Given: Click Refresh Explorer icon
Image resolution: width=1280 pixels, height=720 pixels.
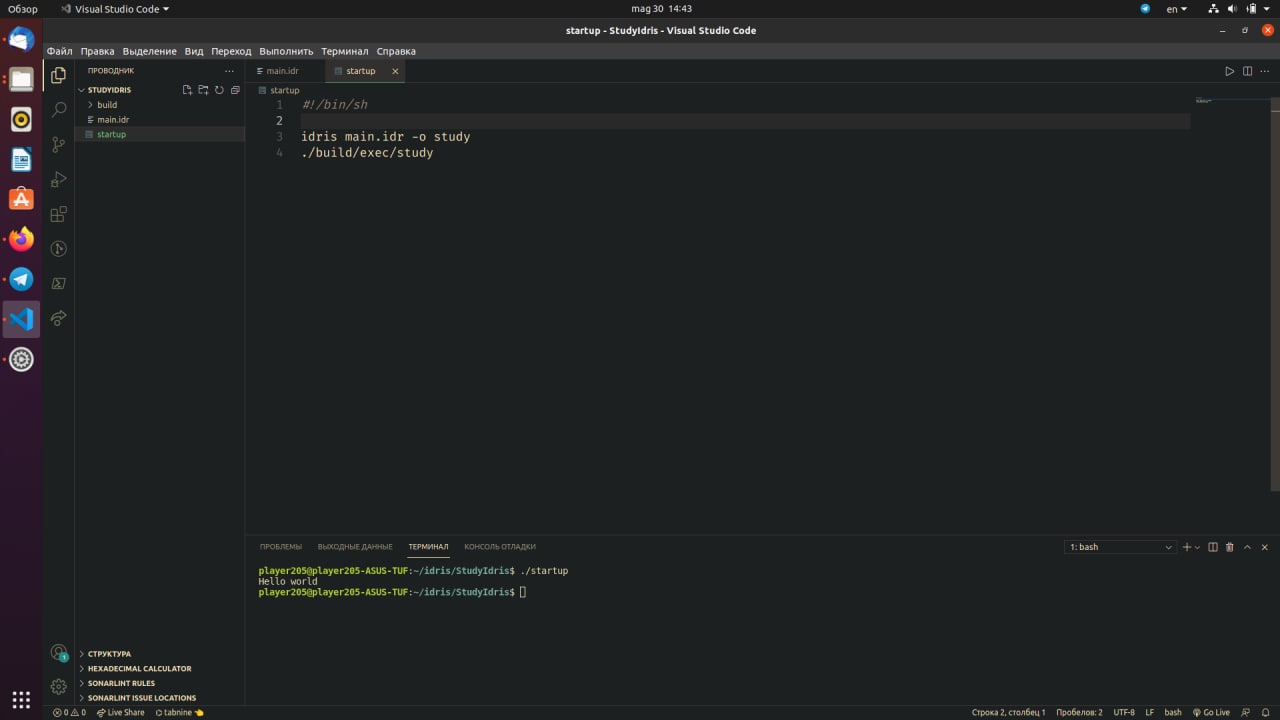Looking at the screenshot, I should [x=219, y=90].
